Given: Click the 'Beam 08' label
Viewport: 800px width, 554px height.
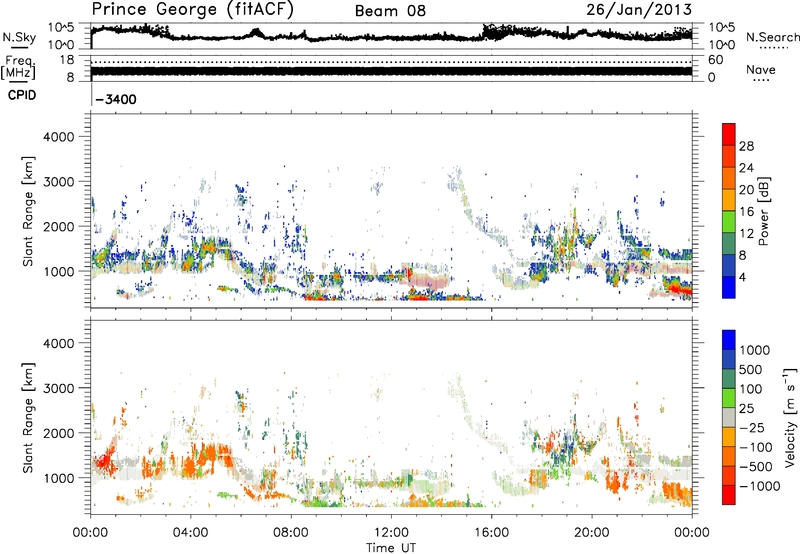Looking at the screenshot, I should (x=390, y=11).
